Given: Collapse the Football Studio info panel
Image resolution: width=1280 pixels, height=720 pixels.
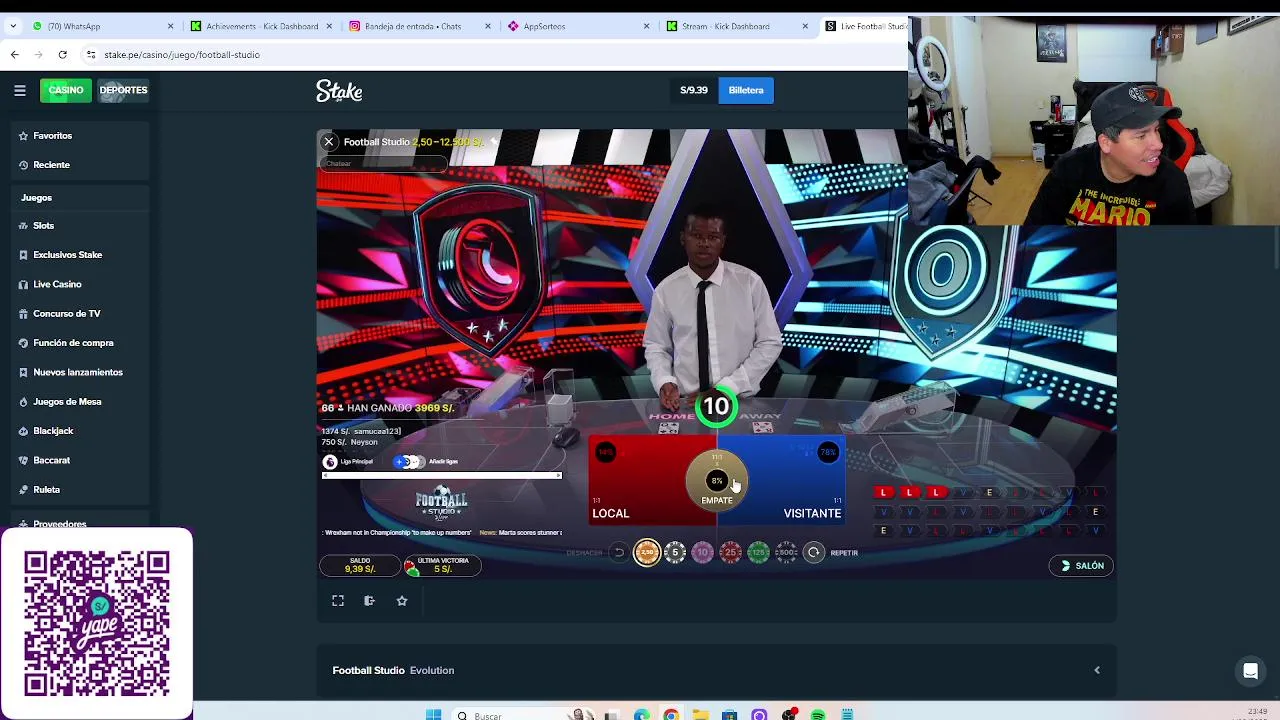Looking at the screenshot, I should (x=1097, y=670).
